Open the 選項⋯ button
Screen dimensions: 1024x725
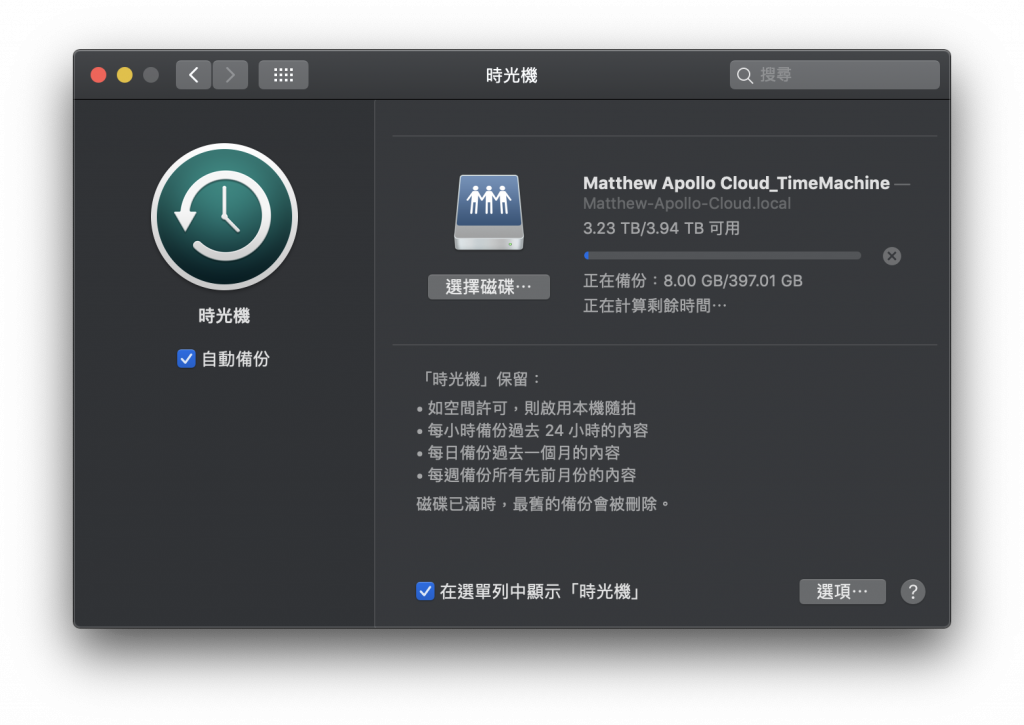pos(842,592)
